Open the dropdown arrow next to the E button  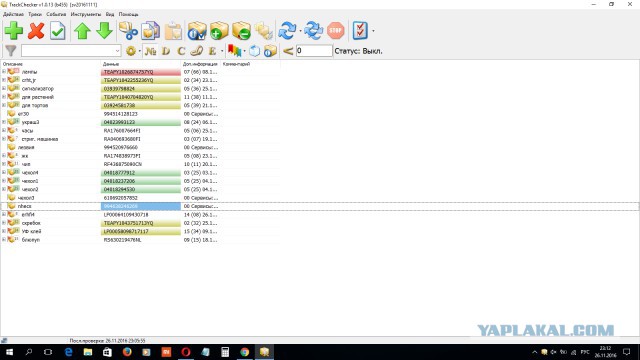pyautogui.click(x=222, y=51)
